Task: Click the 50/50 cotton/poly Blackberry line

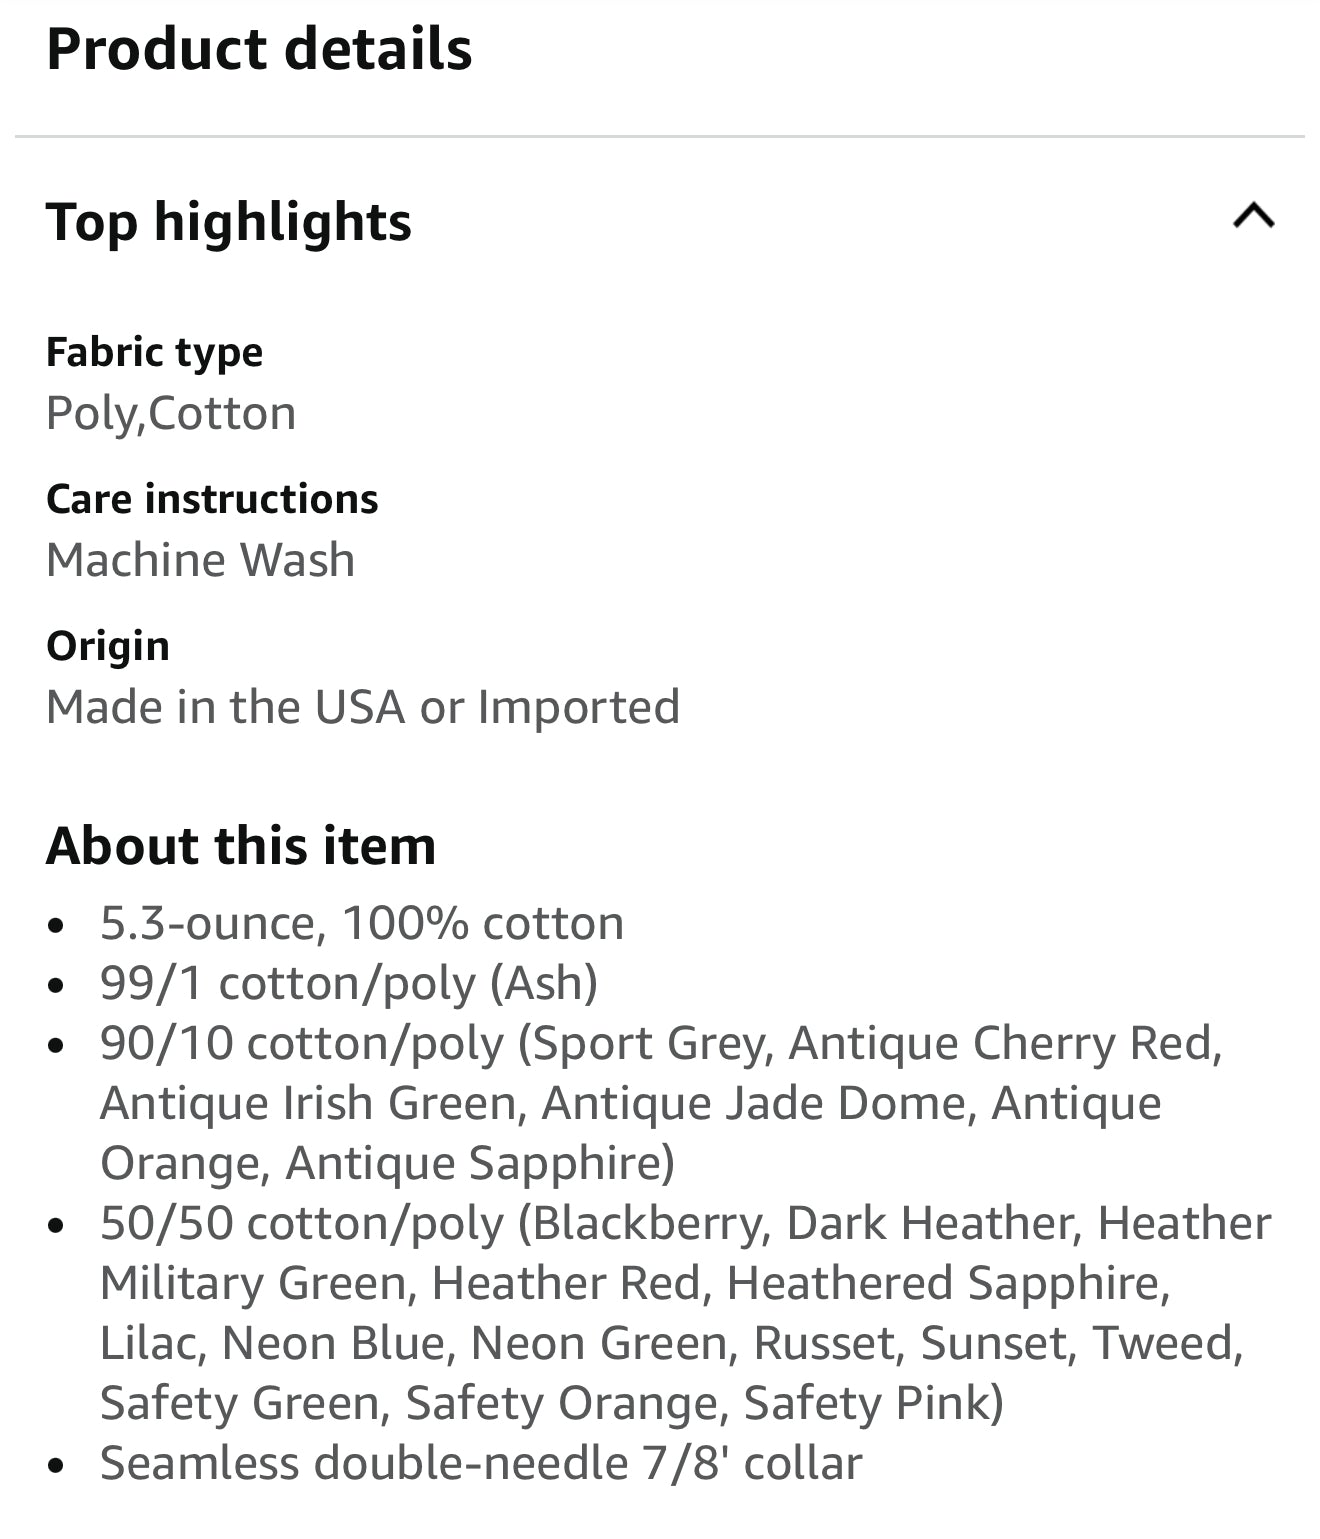Action: pos(686,1223)
